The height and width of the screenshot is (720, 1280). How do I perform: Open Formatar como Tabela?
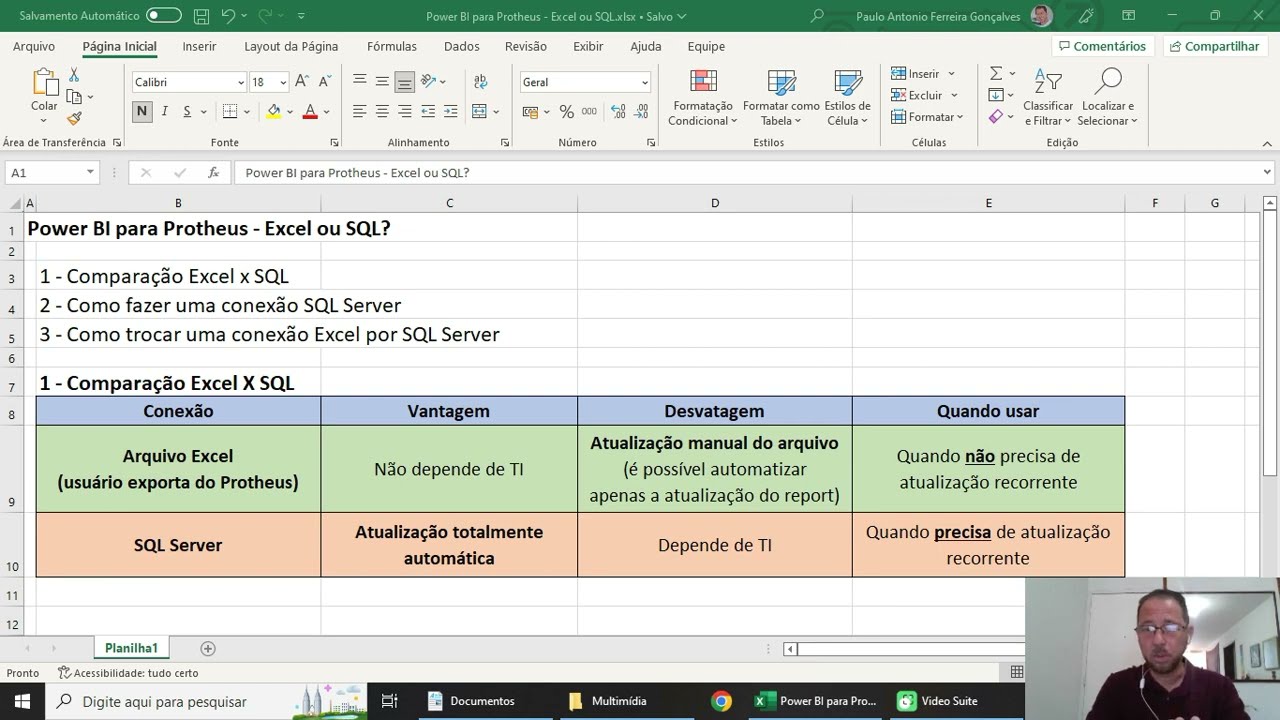(x=781, y=98)
